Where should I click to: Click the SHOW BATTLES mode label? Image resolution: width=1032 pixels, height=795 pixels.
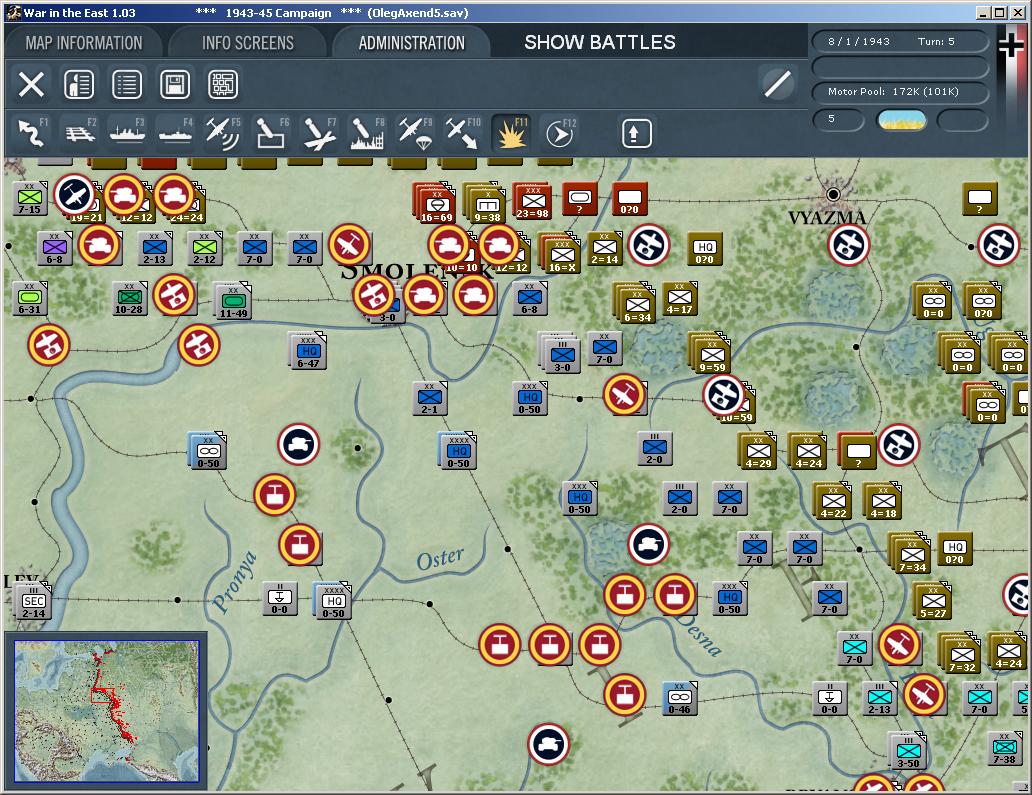tap(600, 42)
